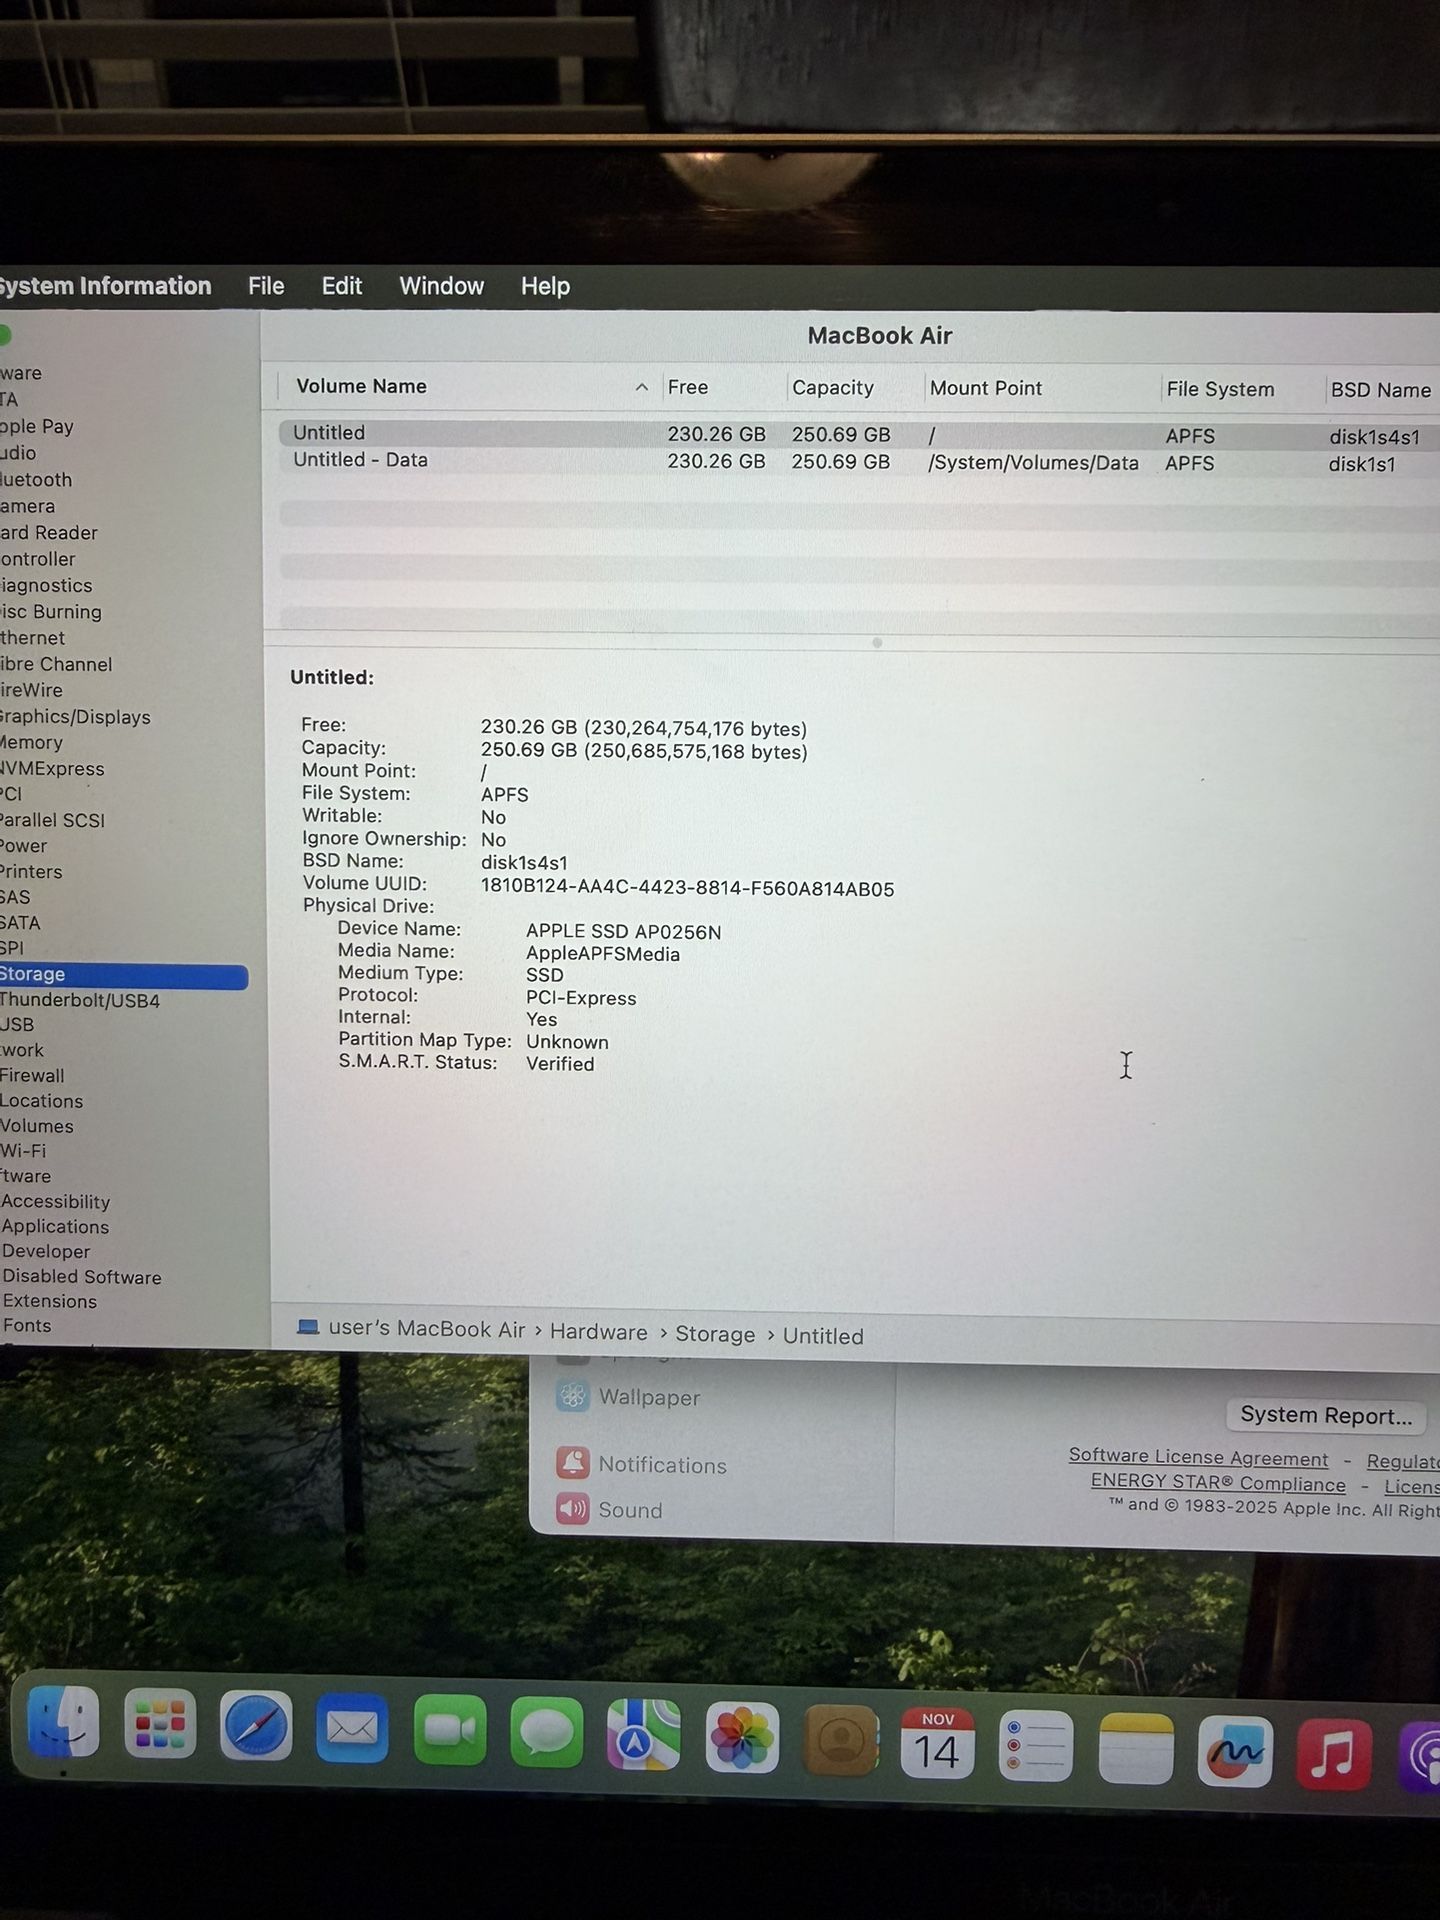1440x1920 pixels.
Task: Click the pane splitter handle dot
Action: point(877,643)
